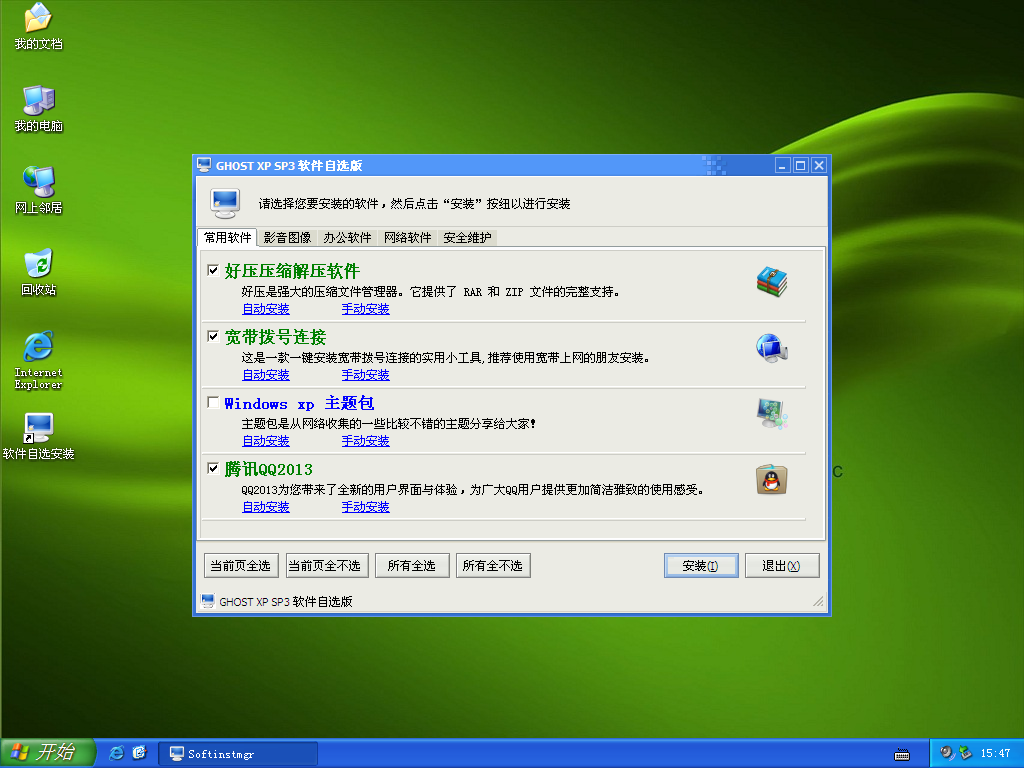Viewport: 1024px width, 768px height.
Task: Click the 安装 install button
Action: tap(700, 565)
